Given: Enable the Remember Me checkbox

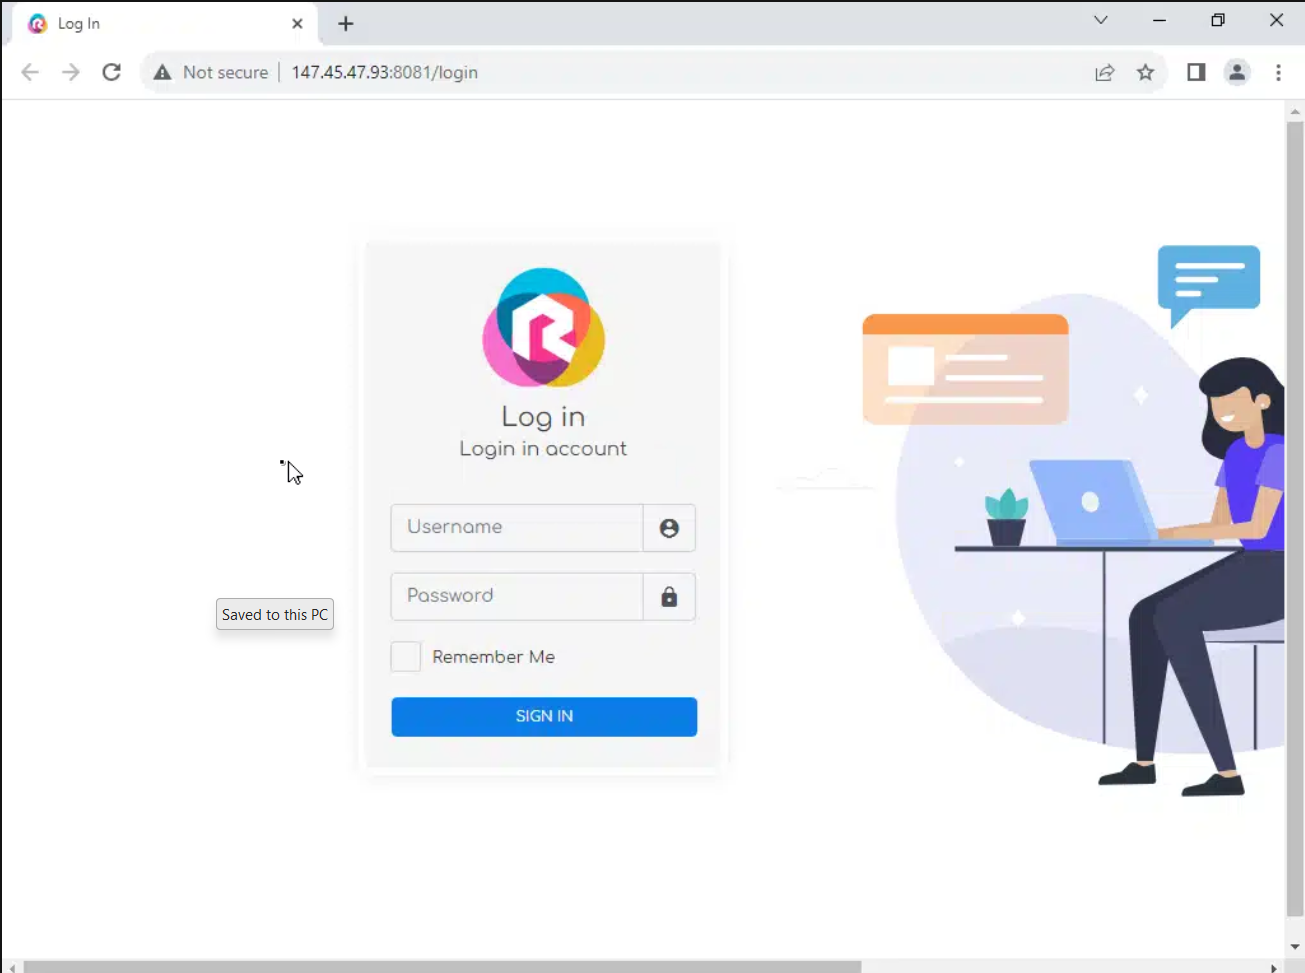Looking at the screenshot, I should tap(406, 657).
